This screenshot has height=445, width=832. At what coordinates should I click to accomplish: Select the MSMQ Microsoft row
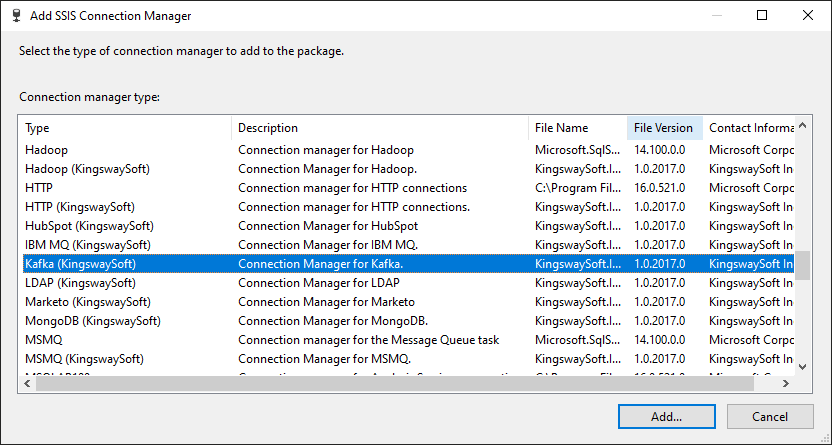click(408, 340)
